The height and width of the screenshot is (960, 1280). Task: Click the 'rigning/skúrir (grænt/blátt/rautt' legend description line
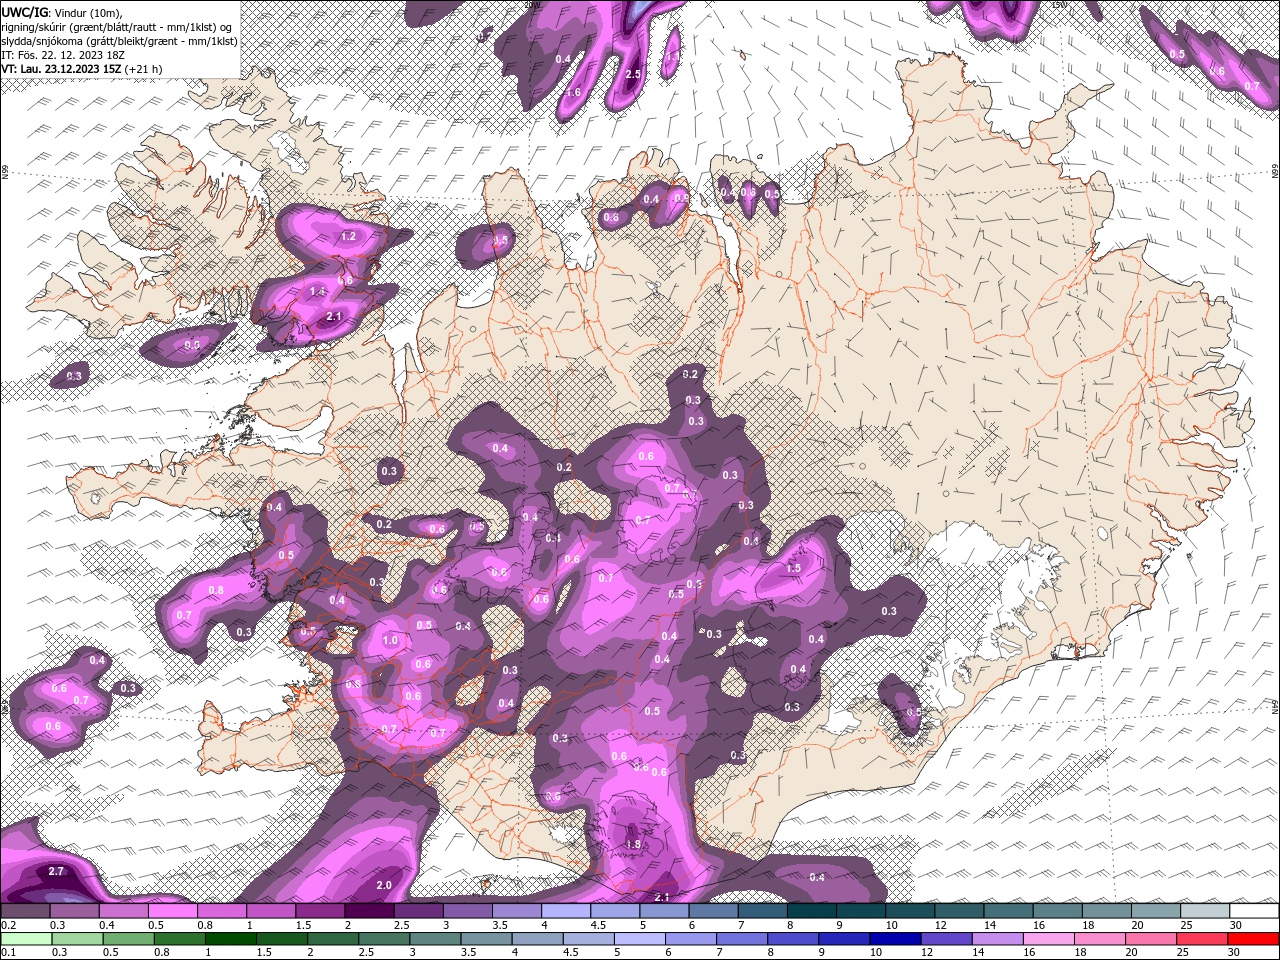pyautogui.click(x=117, y=26)
